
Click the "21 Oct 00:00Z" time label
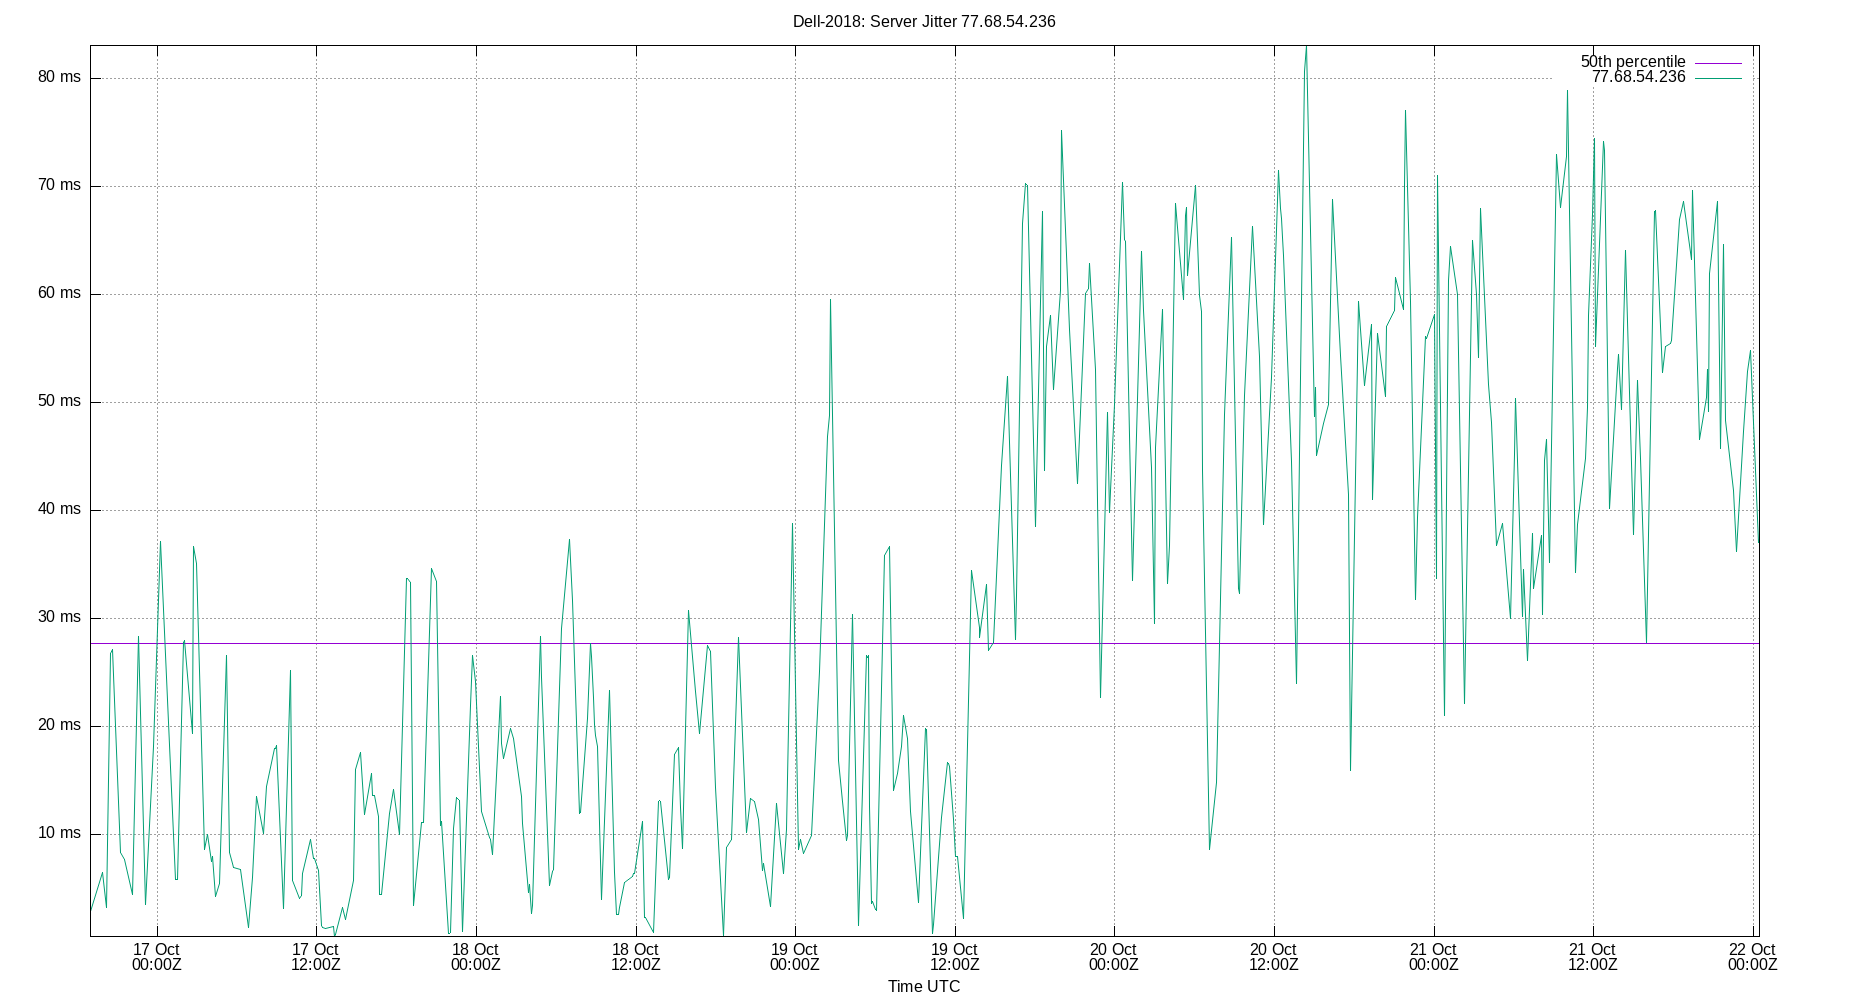click(x=1434, y=957)
